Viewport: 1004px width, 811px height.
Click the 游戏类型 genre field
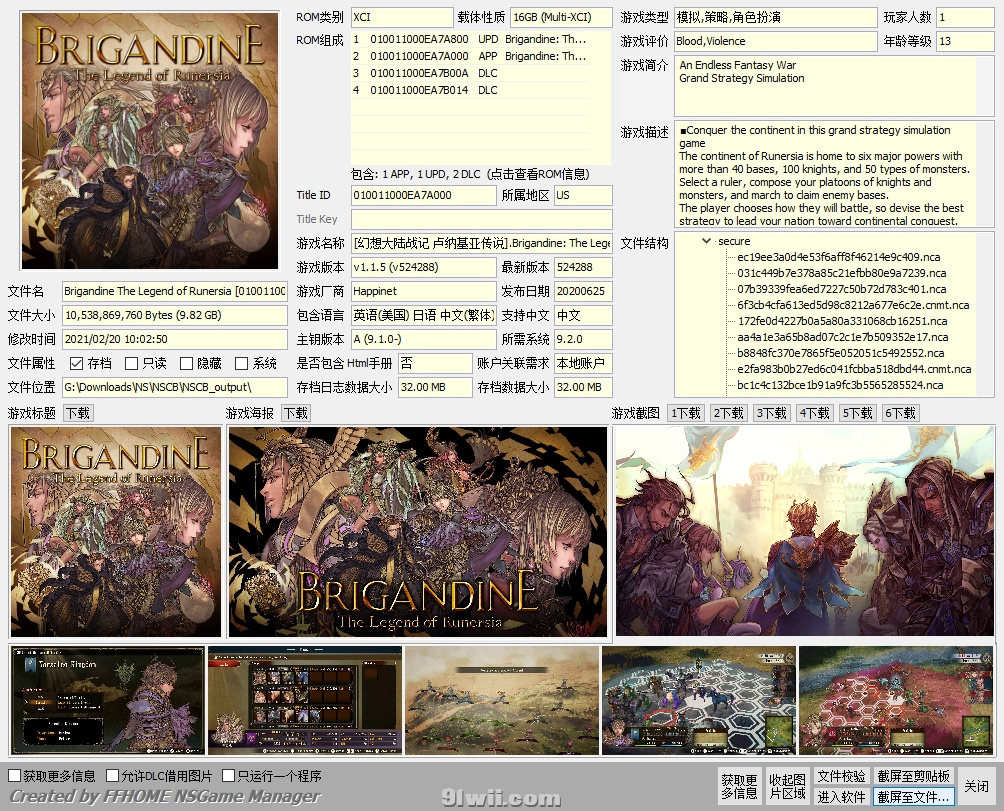coord(775,17)
